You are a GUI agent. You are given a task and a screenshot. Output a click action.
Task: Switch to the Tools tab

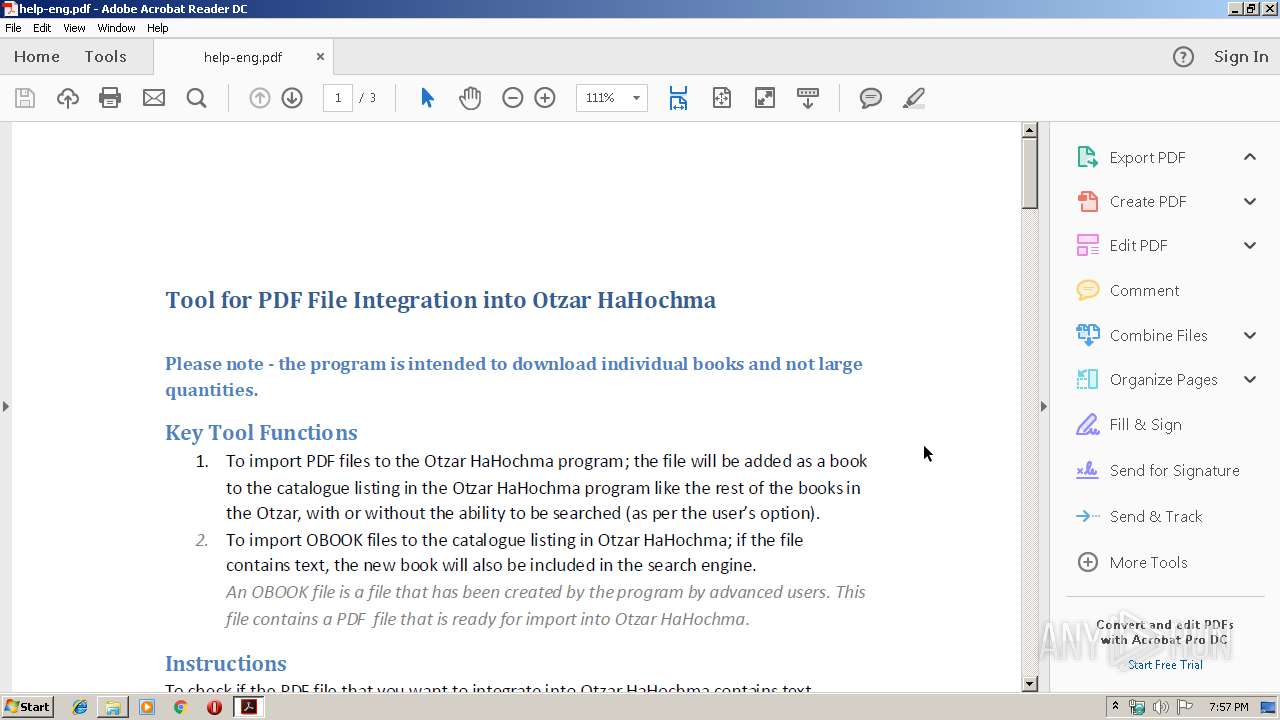point(105,57)
